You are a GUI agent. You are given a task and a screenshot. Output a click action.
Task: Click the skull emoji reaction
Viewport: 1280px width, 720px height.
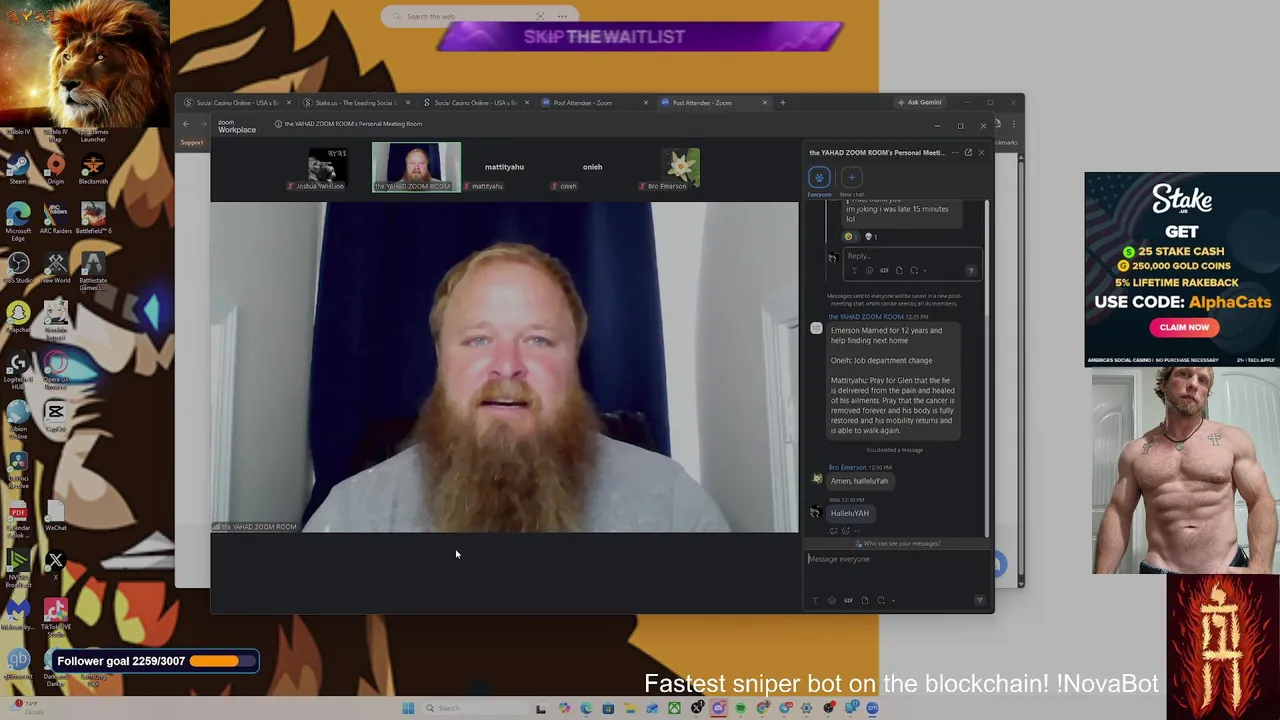click(x=870, y=237)
